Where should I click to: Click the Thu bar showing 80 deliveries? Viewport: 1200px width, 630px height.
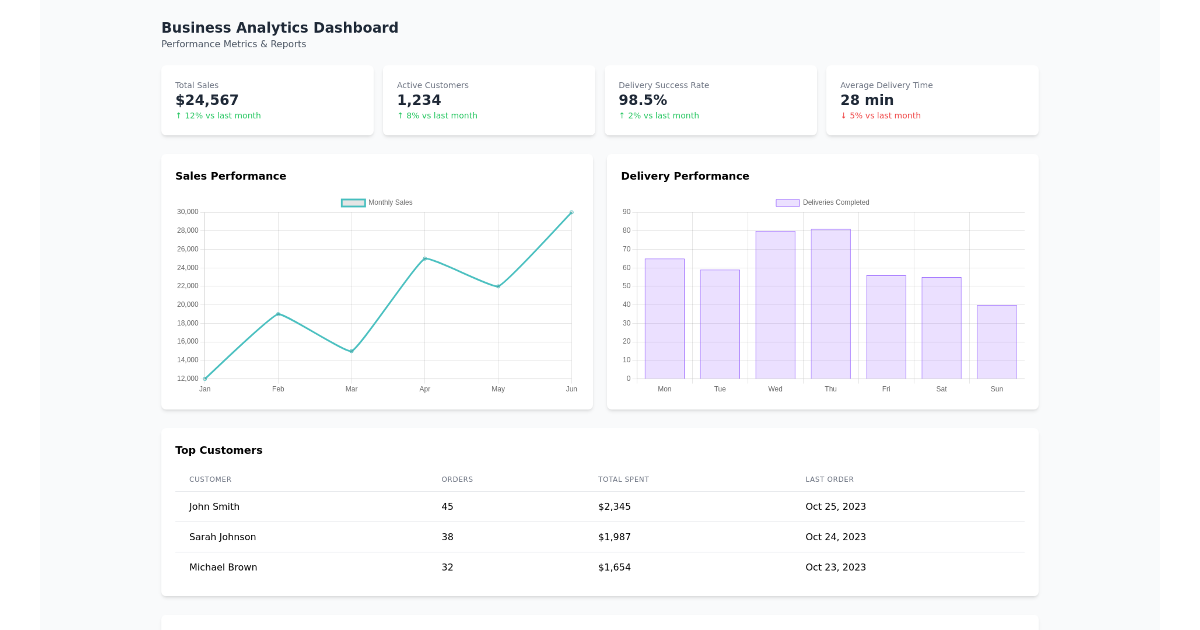830,300
